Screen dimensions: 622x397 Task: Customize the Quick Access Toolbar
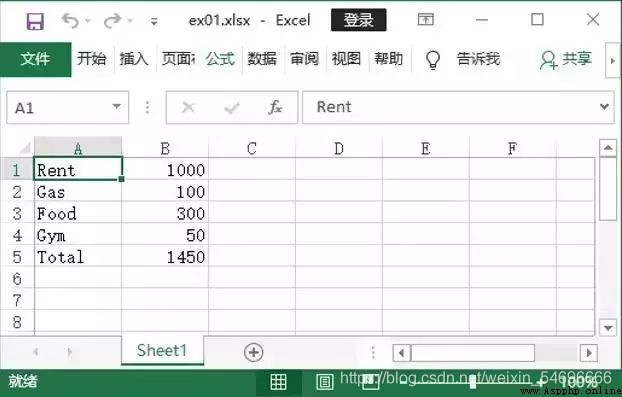point(154,21)
